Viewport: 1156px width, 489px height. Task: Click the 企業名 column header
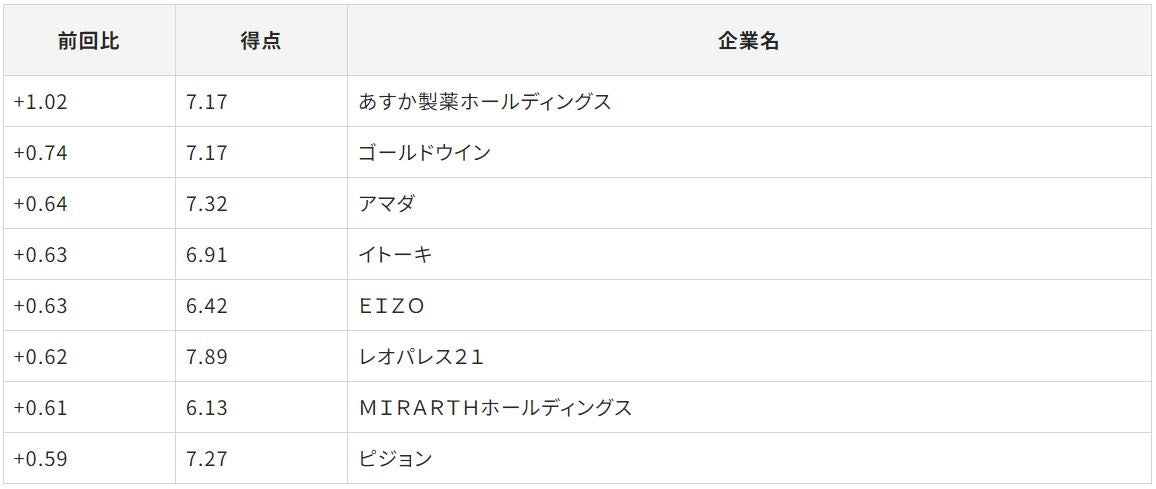pyautogui.click(x=749, y=41)
